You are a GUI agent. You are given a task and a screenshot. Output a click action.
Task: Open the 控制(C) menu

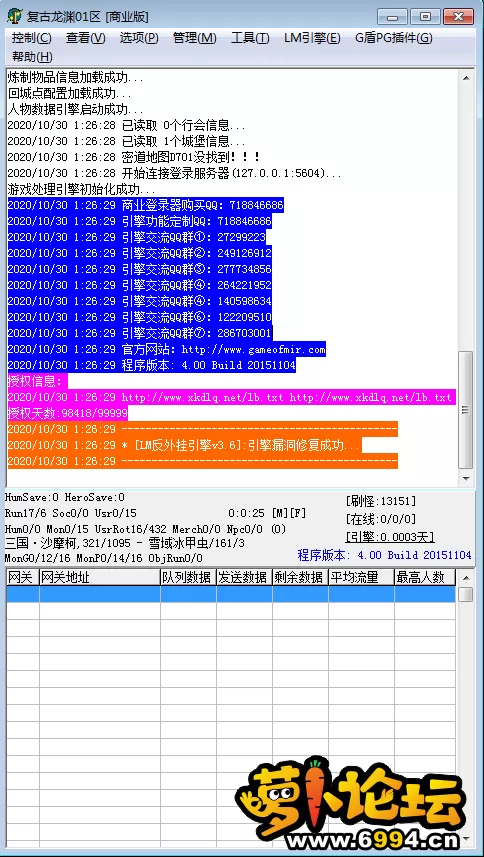[x=32, y=38]
